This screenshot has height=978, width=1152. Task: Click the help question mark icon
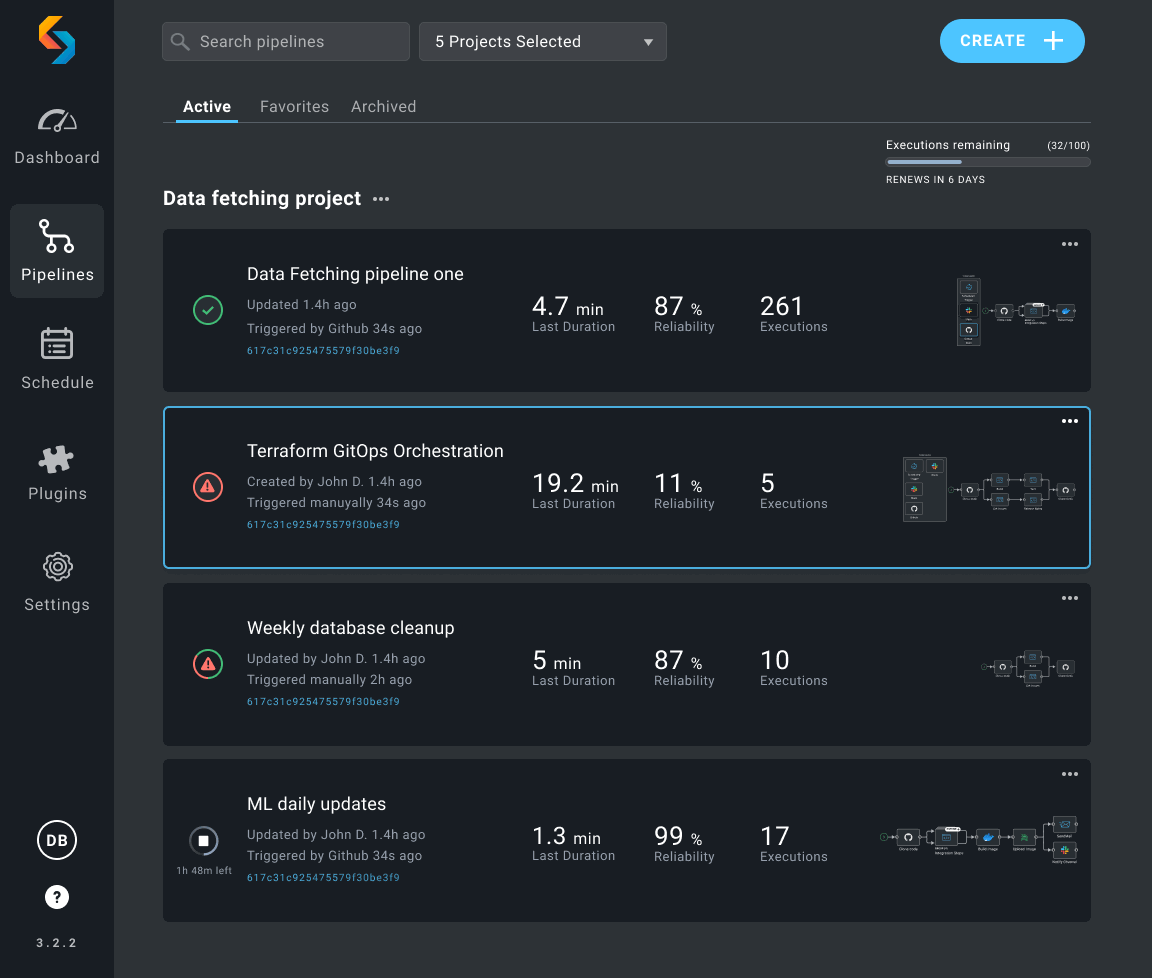click(x=57, y=897)
